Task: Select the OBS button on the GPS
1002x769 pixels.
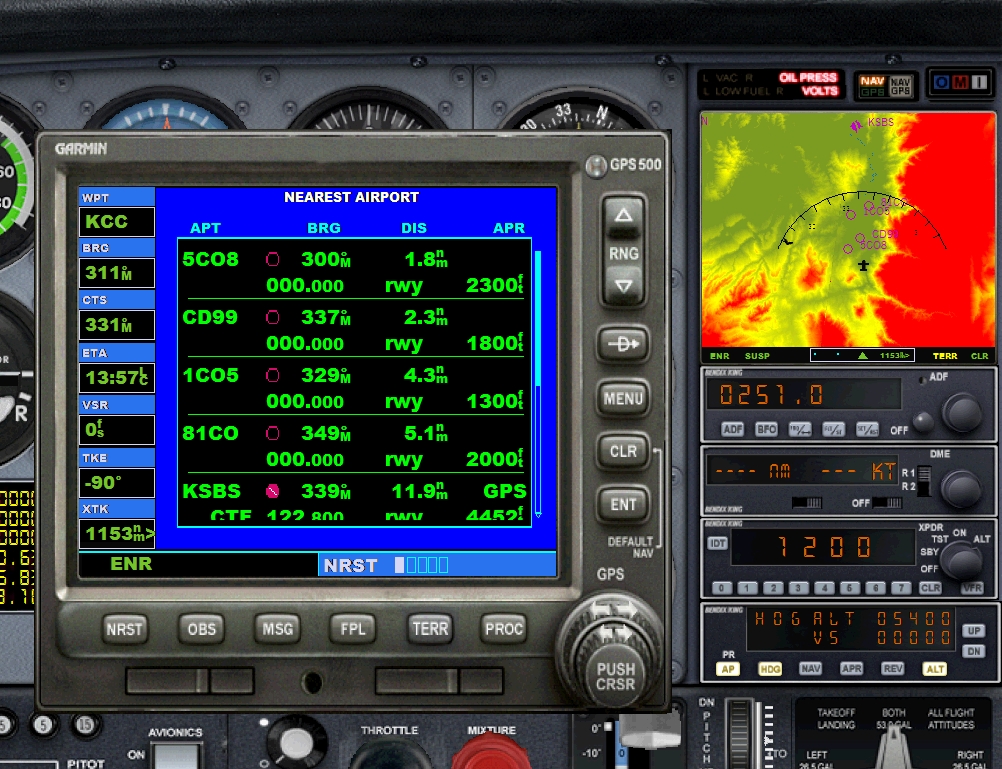Action: [x=201, y=630]
